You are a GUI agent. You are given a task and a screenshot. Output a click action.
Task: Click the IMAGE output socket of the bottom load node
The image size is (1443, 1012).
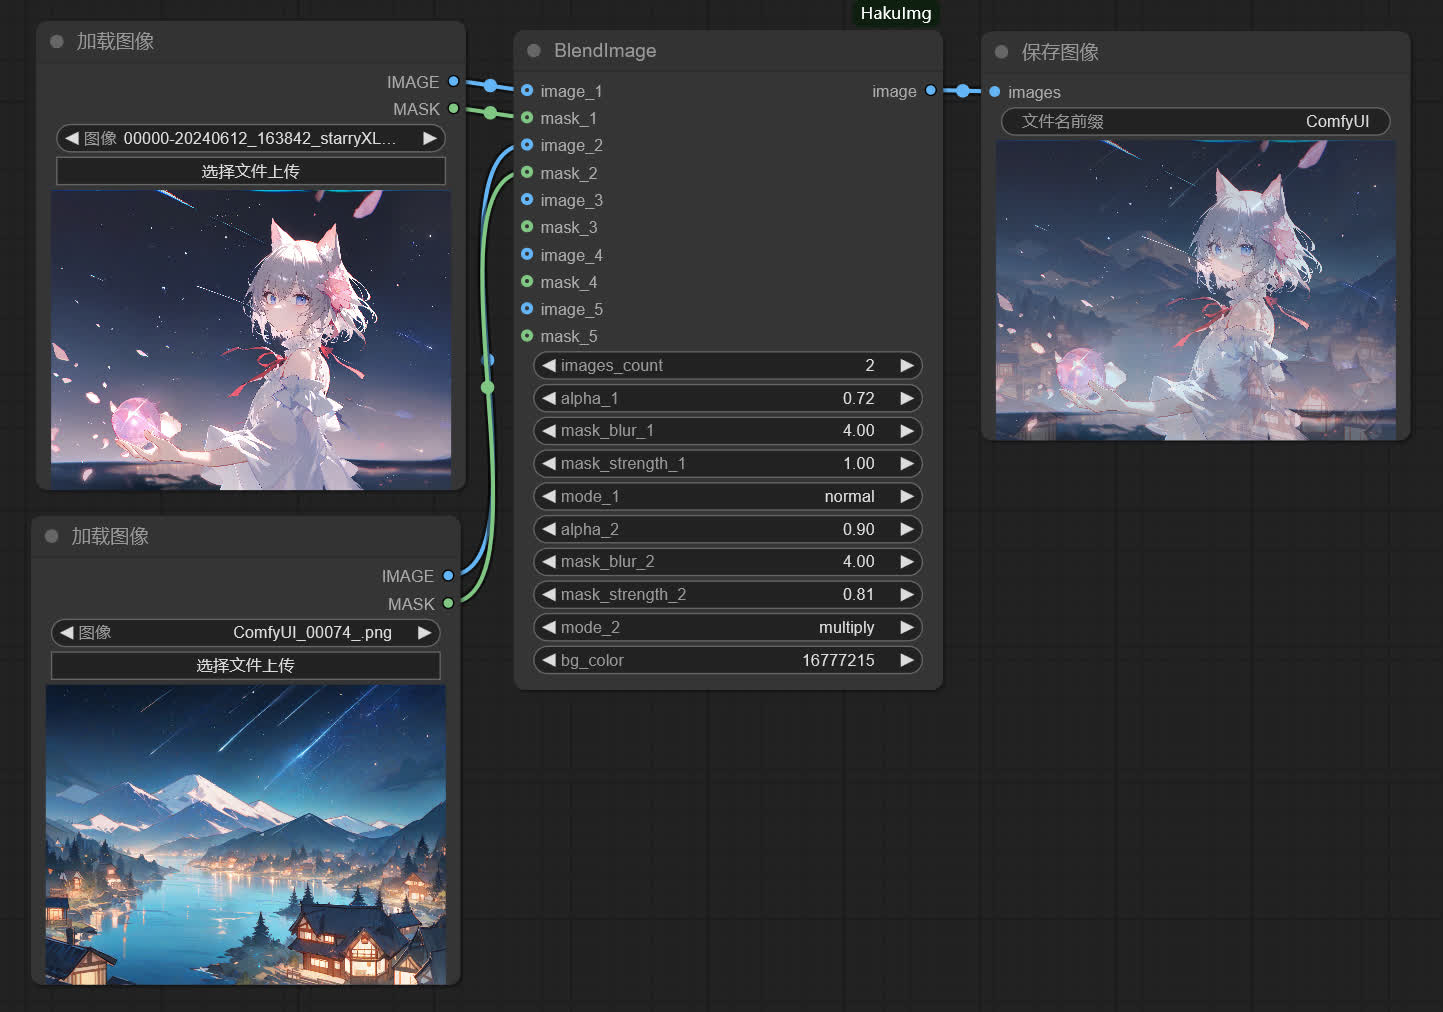(448, 576)
